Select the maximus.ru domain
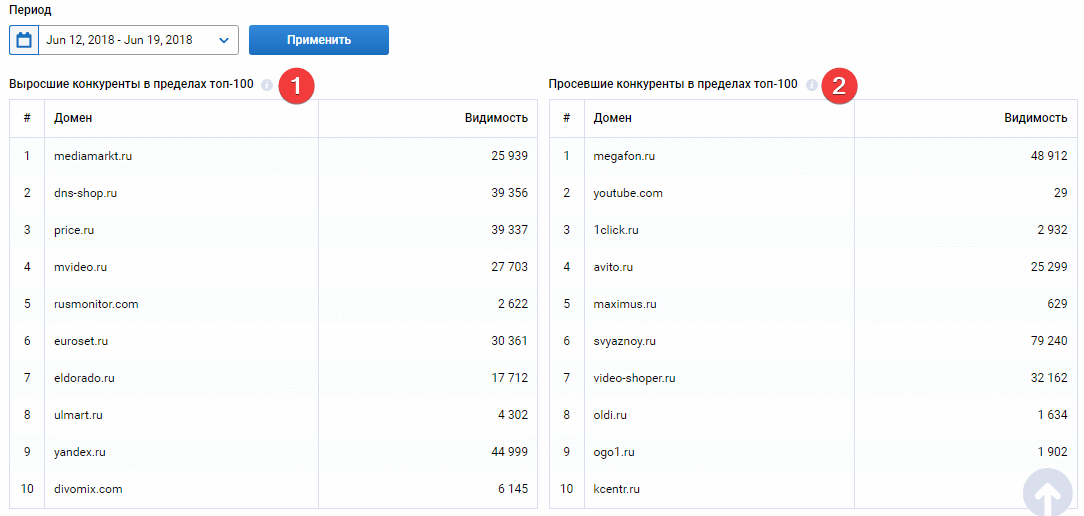The image size is (1084, 516). (x=624, y=304)
